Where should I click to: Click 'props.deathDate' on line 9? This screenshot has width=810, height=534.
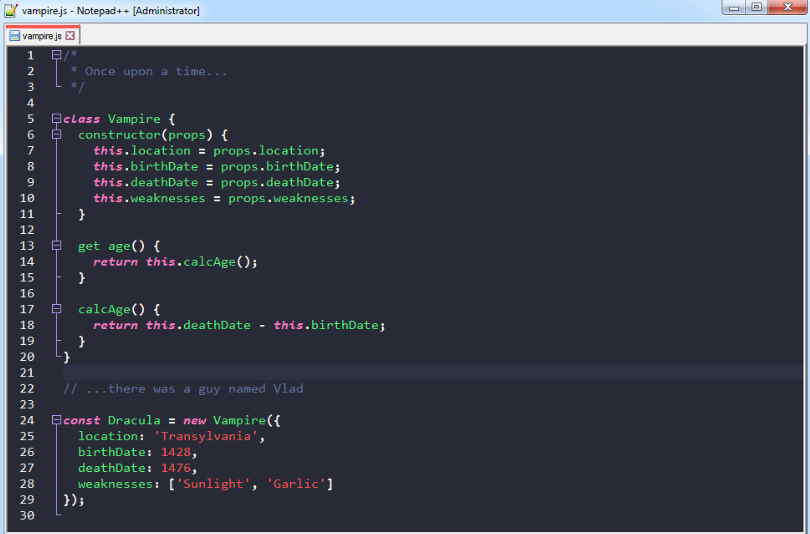click(277, 182)
